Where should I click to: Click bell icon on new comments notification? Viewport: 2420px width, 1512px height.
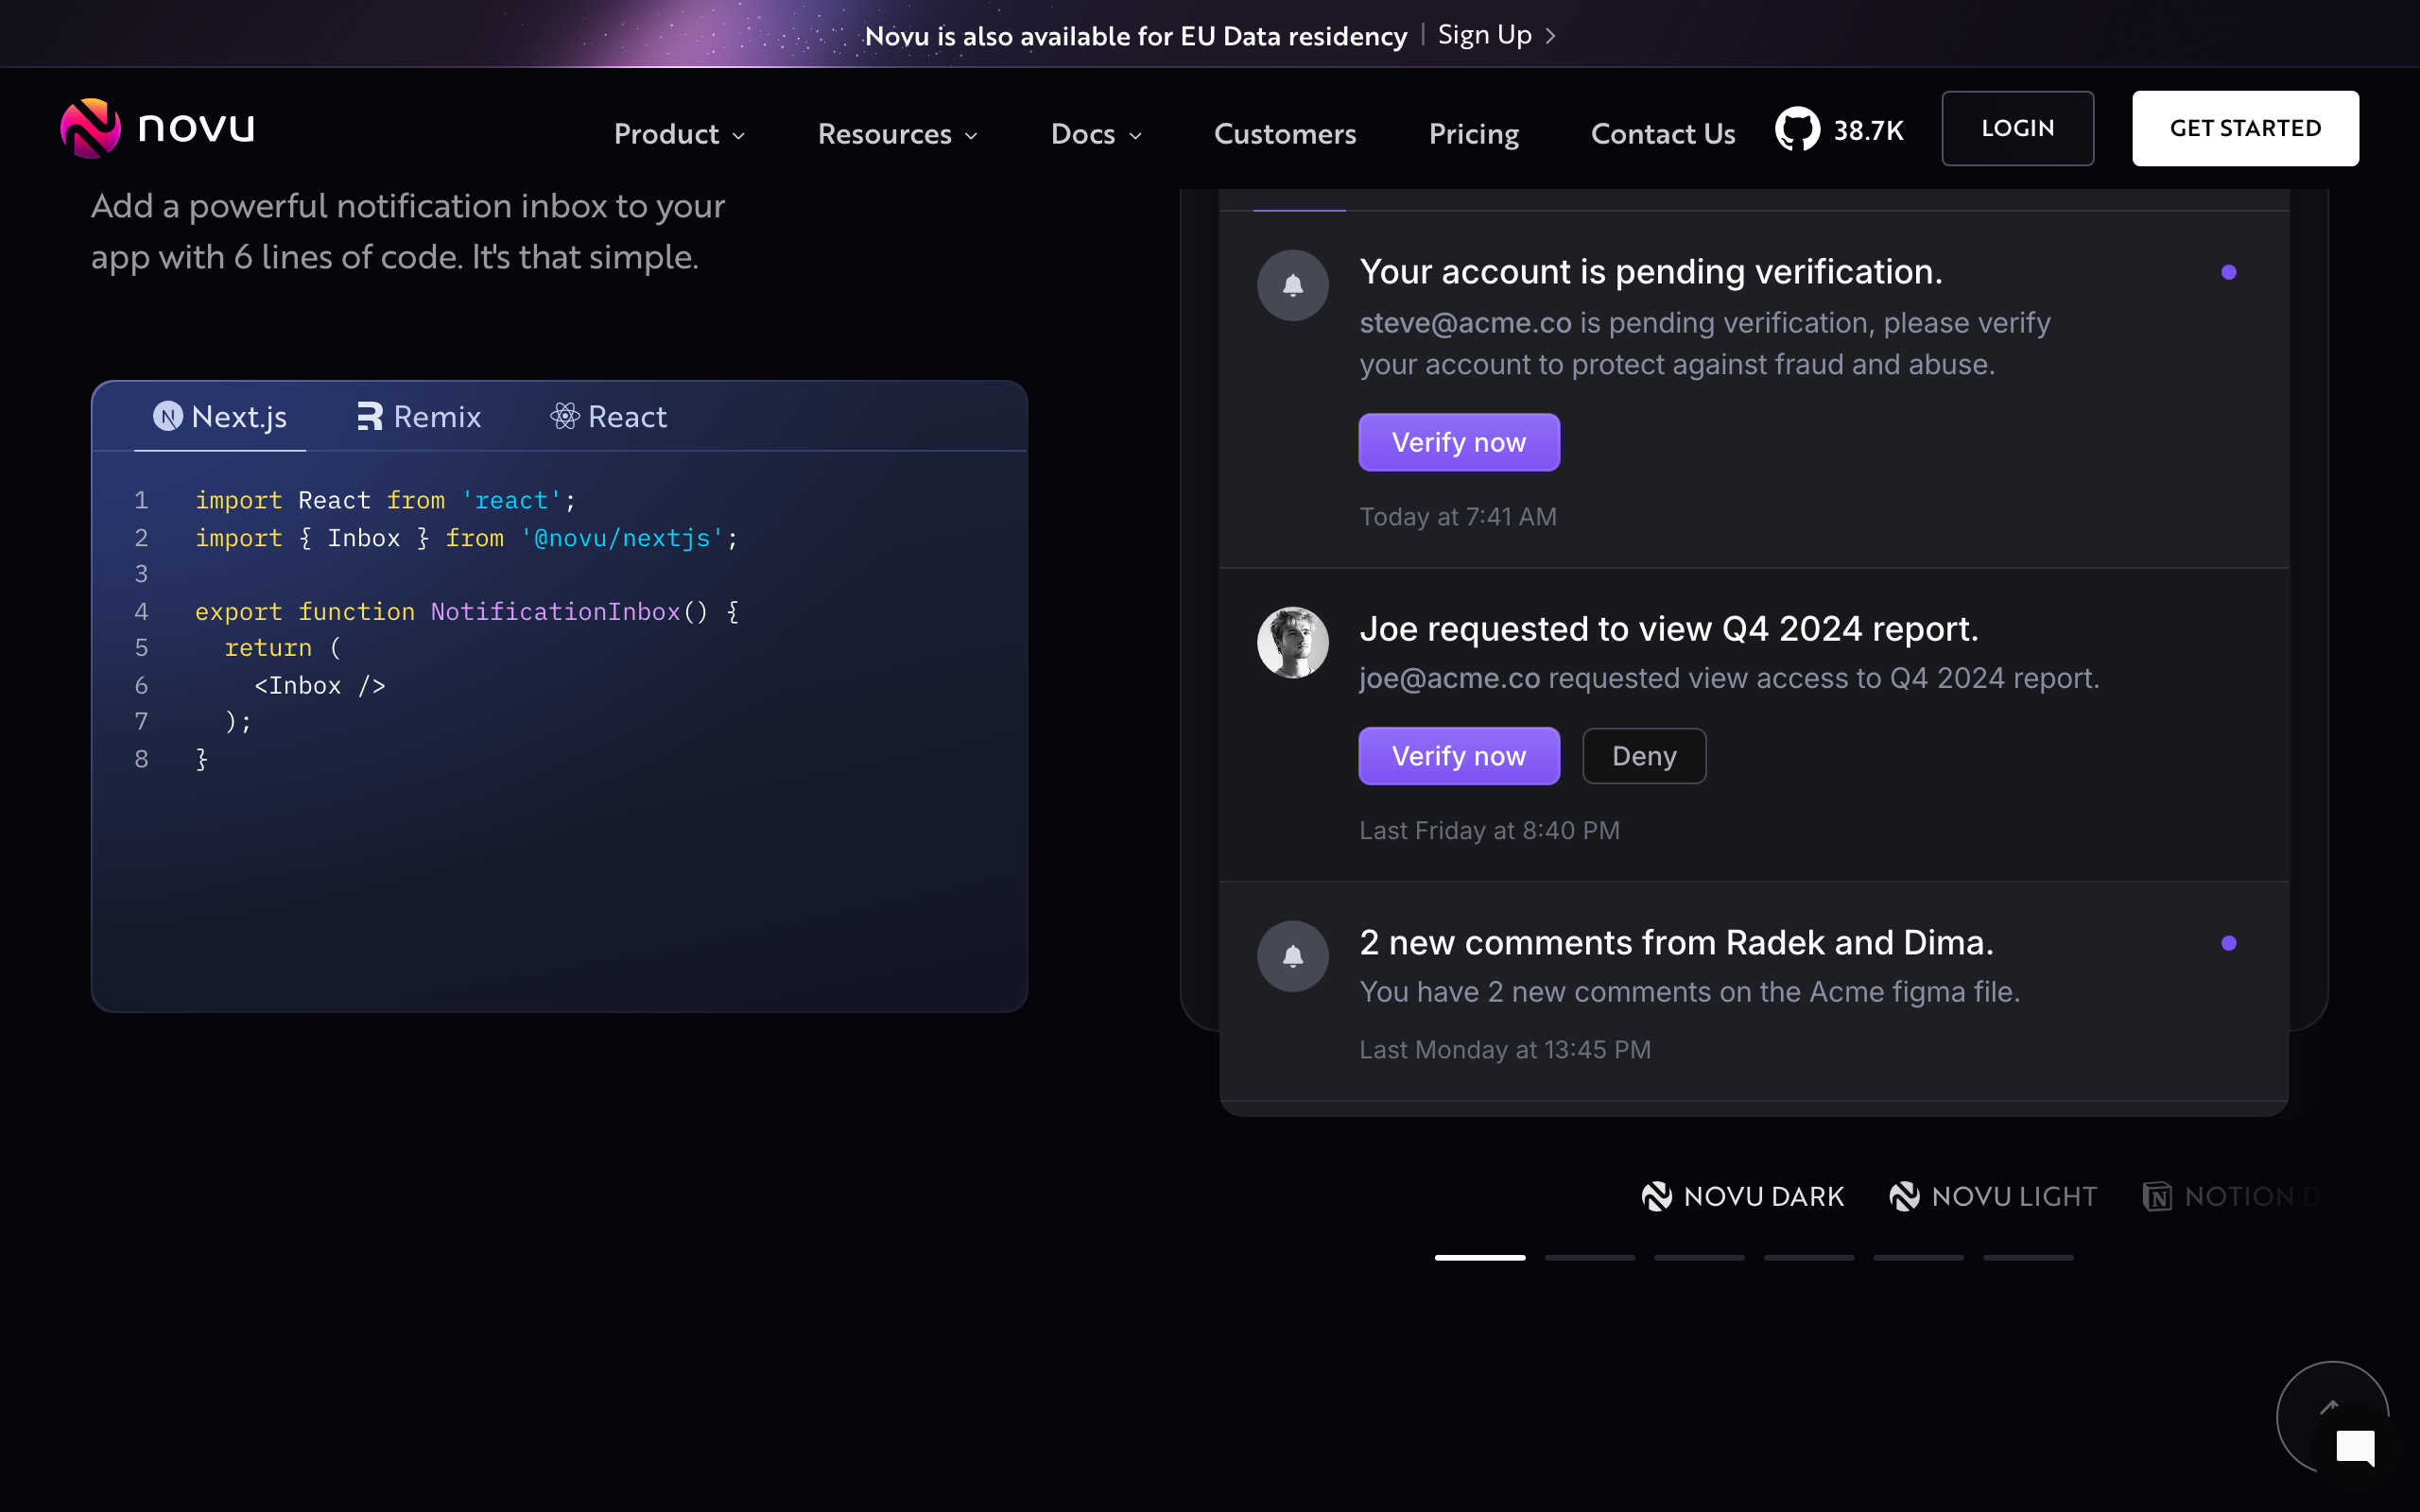click(x=1292, y=956)
